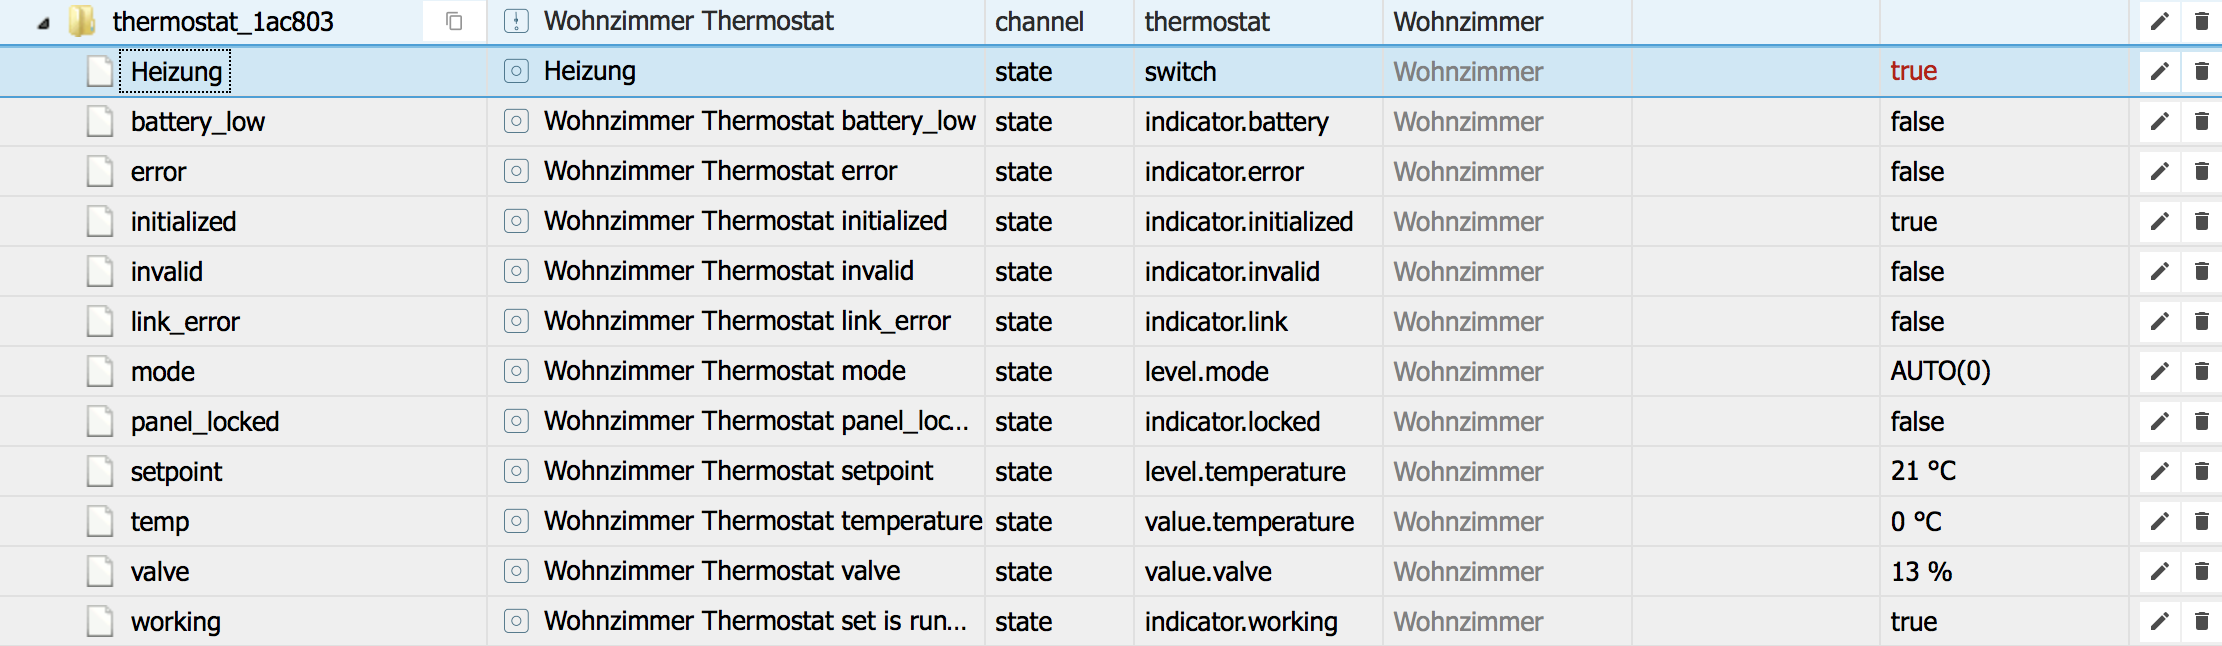Click the 21 °C setpoint value
Viewport: 2222px width, 646px height.
(x=1922, y=471)
